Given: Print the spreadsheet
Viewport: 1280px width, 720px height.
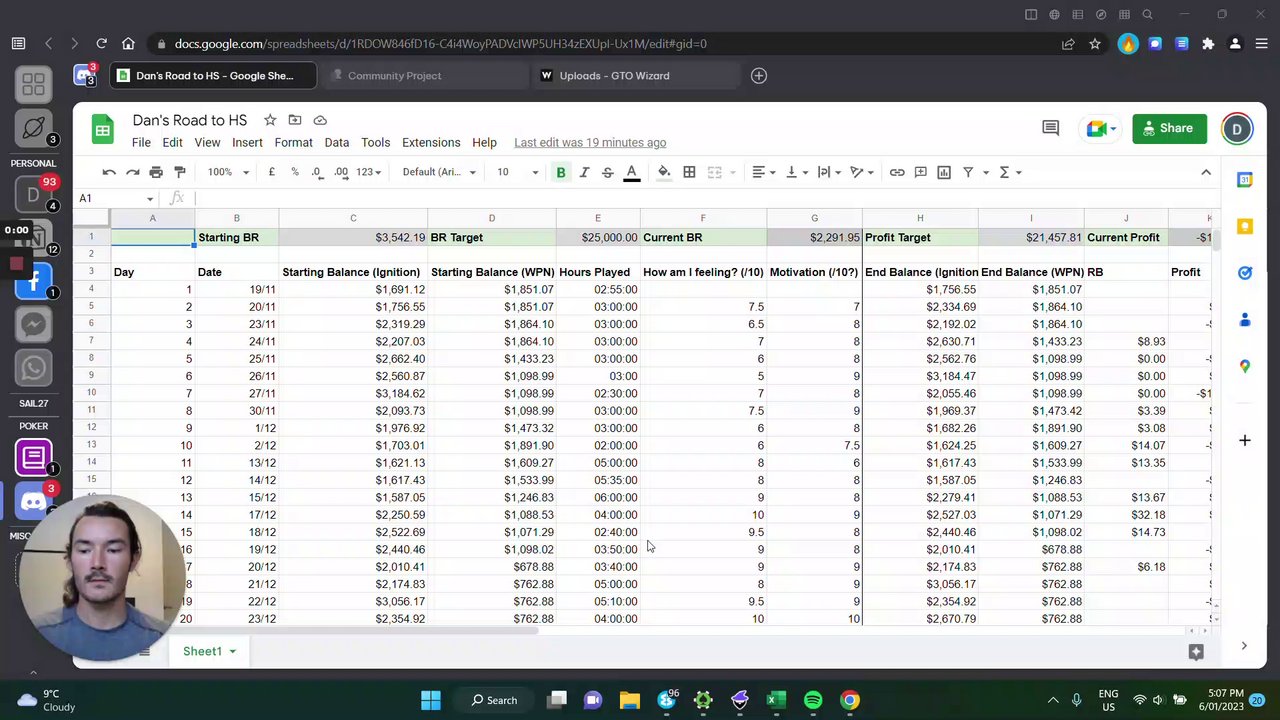Looking at the screenshot, I should coord(156,172).
